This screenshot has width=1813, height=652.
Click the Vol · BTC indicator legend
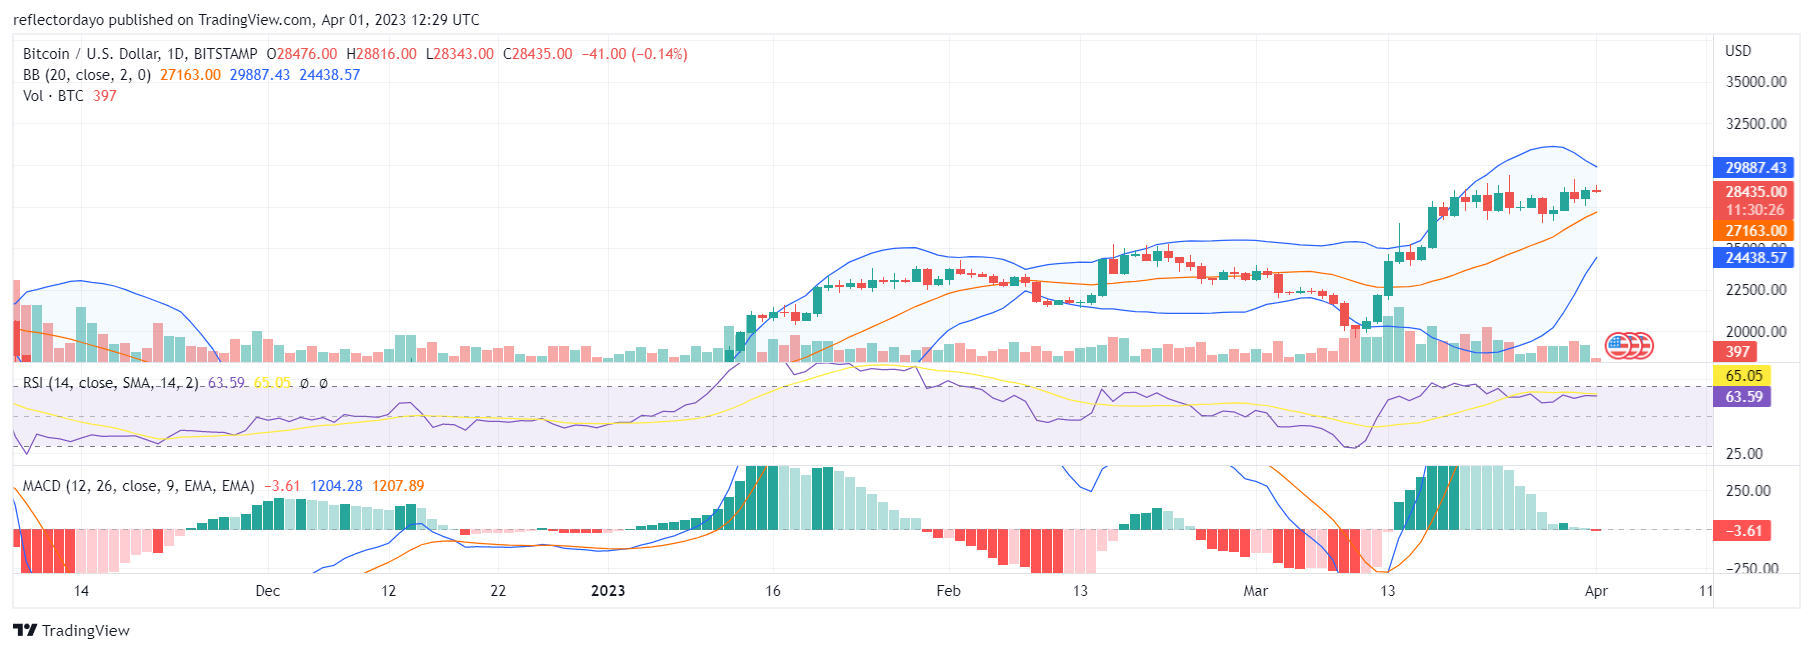coord(54,96)
